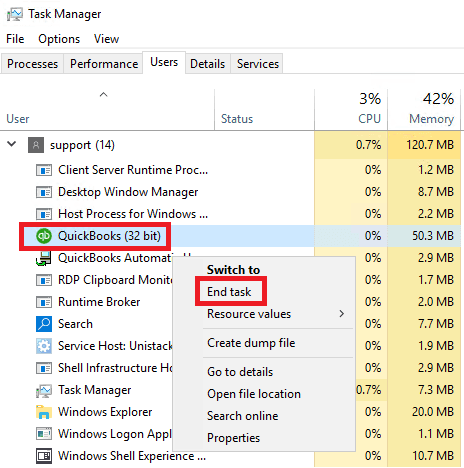Select the Users tab
Screen dimensions: 464x468
[x=164, y=62]
